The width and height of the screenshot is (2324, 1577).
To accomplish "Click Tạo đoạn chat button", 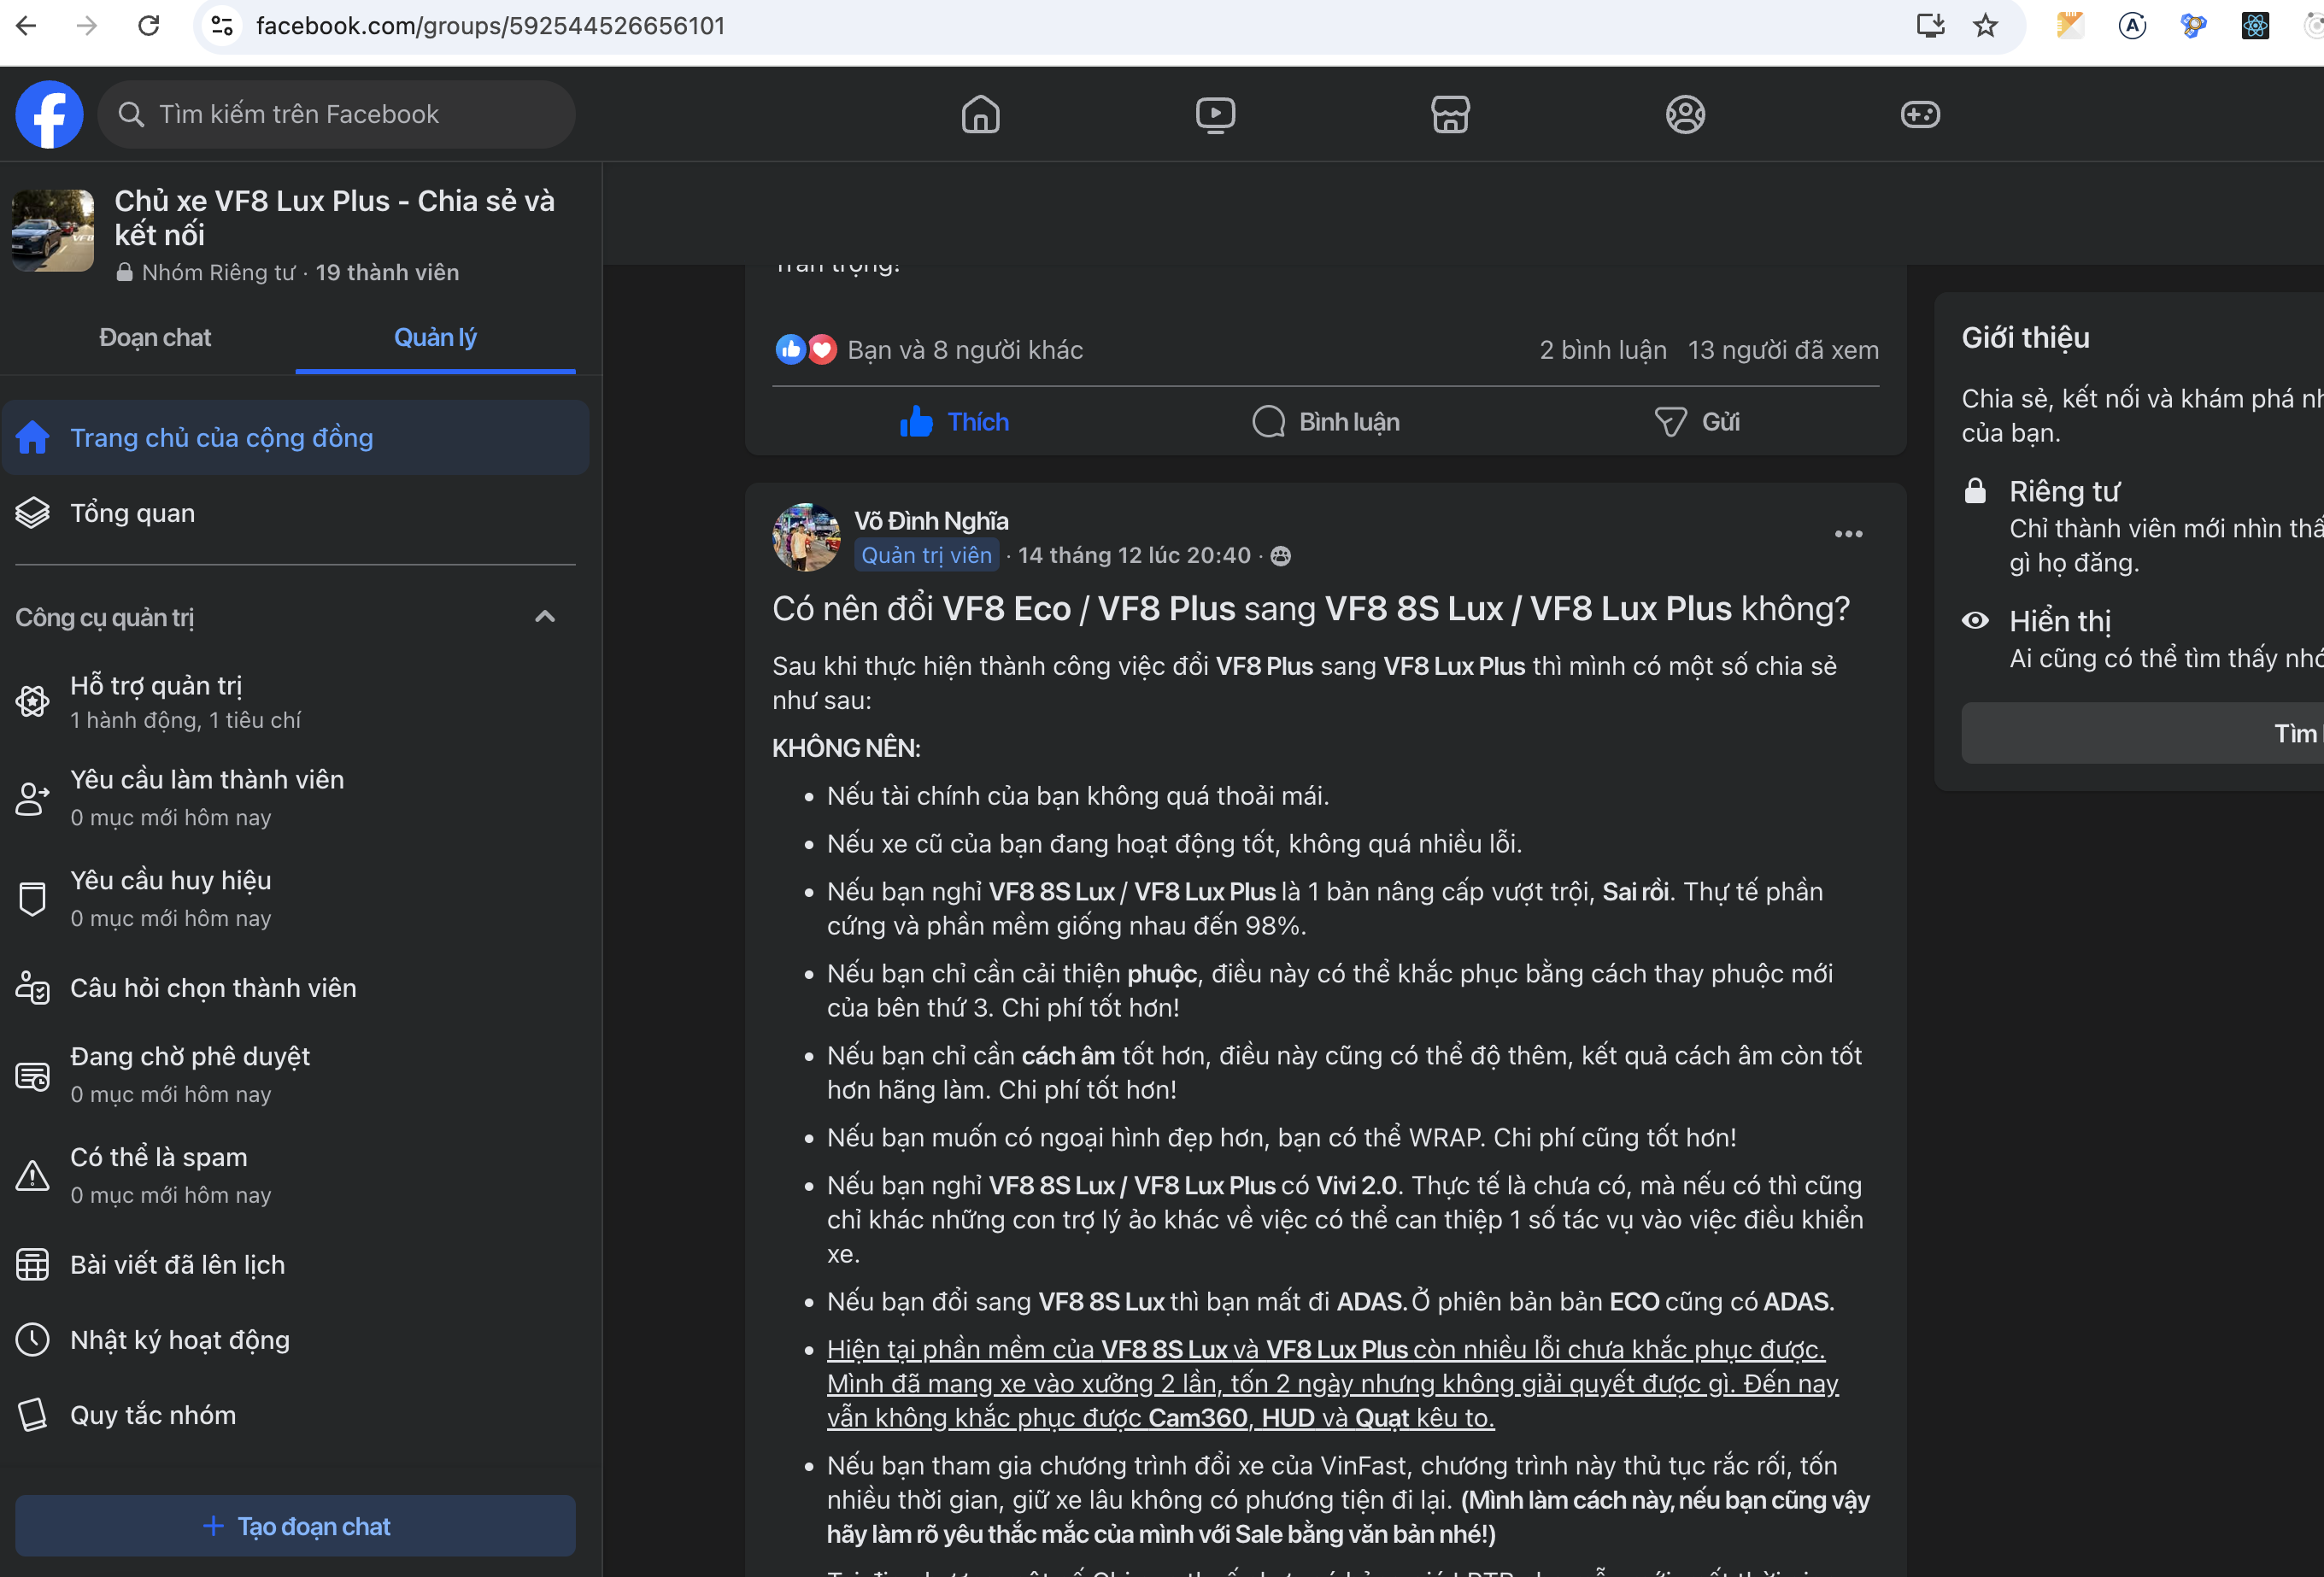I will coord(295,1526).
